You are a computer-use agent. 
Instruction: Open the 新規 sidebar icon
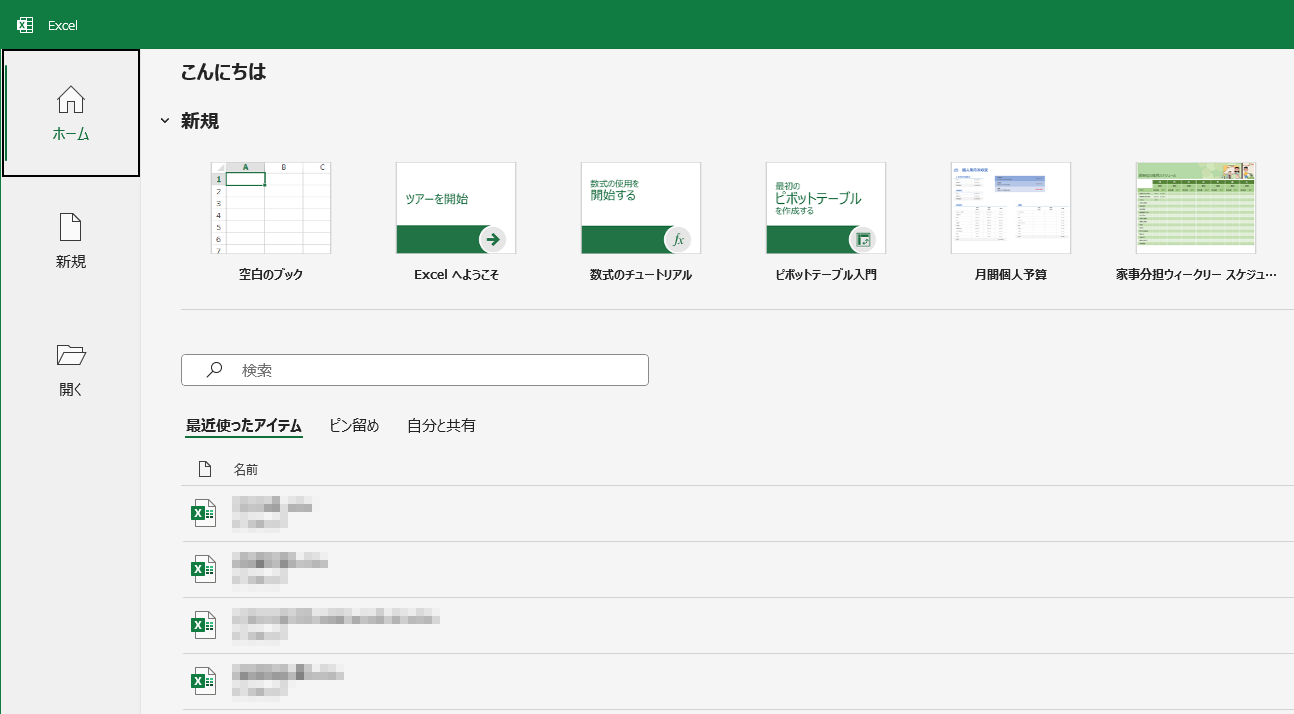click(70, 238)
